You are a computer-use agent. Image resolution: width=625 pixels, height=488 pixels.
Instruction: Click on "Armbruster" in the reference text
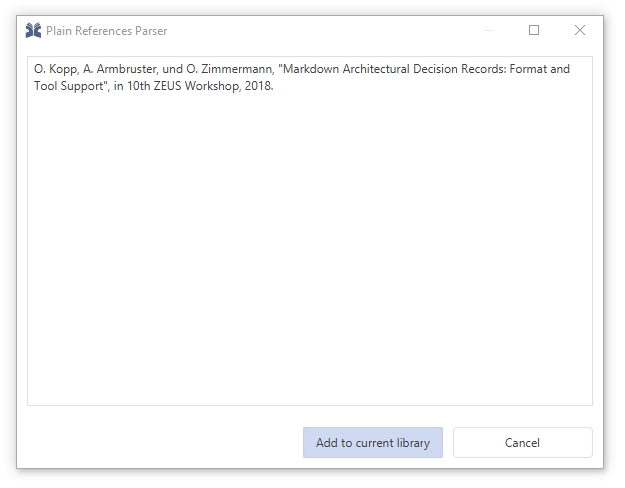pos(115,70)
